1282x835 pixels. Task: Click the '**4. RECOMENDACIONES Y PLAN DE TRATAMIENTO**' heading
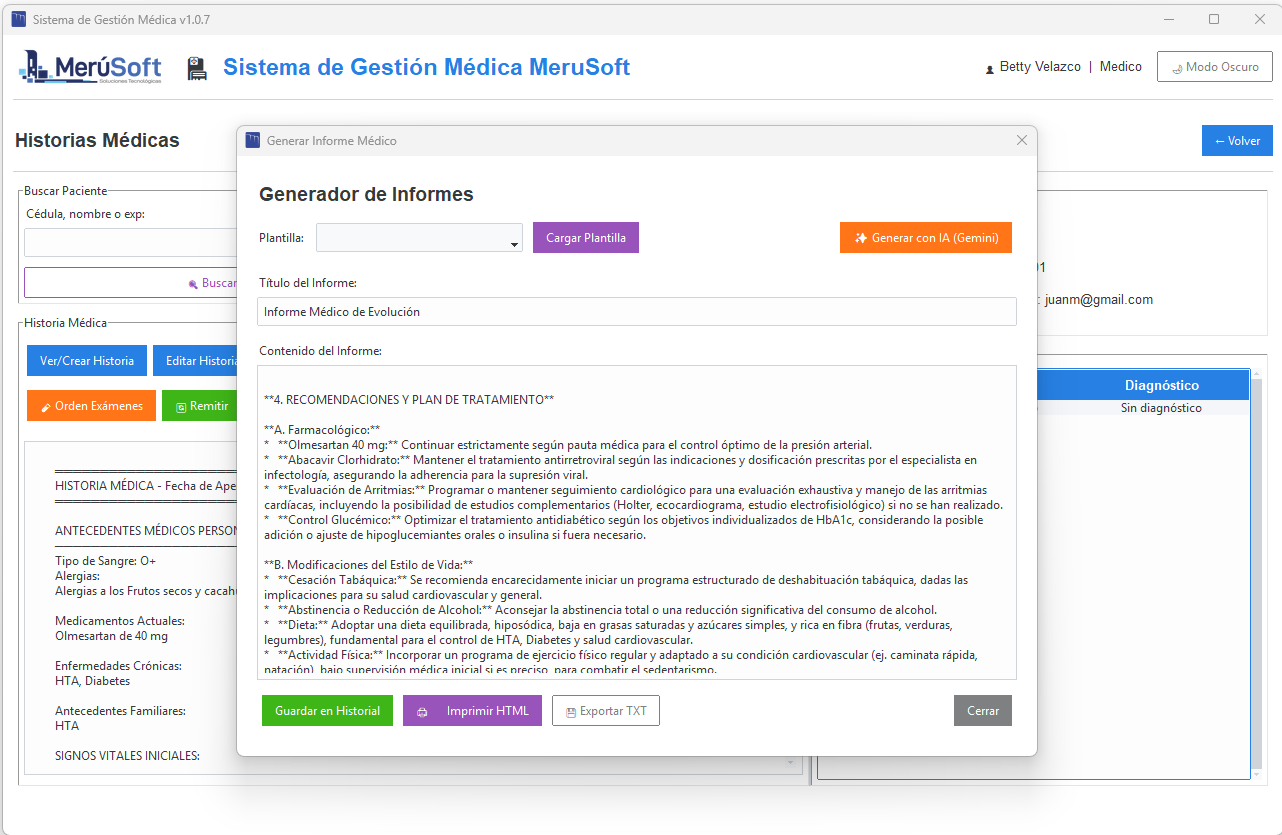409,399
